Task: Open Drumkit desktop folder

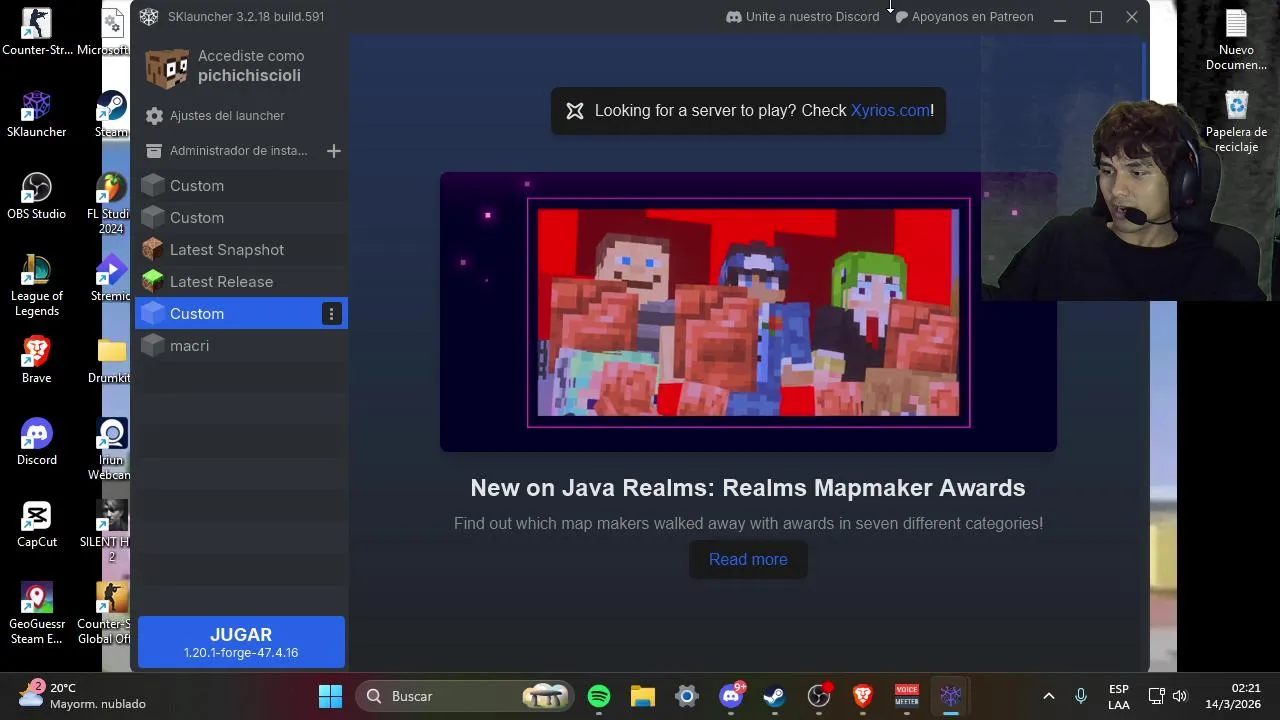Action: pyautogui.click(x=111, y=360)
